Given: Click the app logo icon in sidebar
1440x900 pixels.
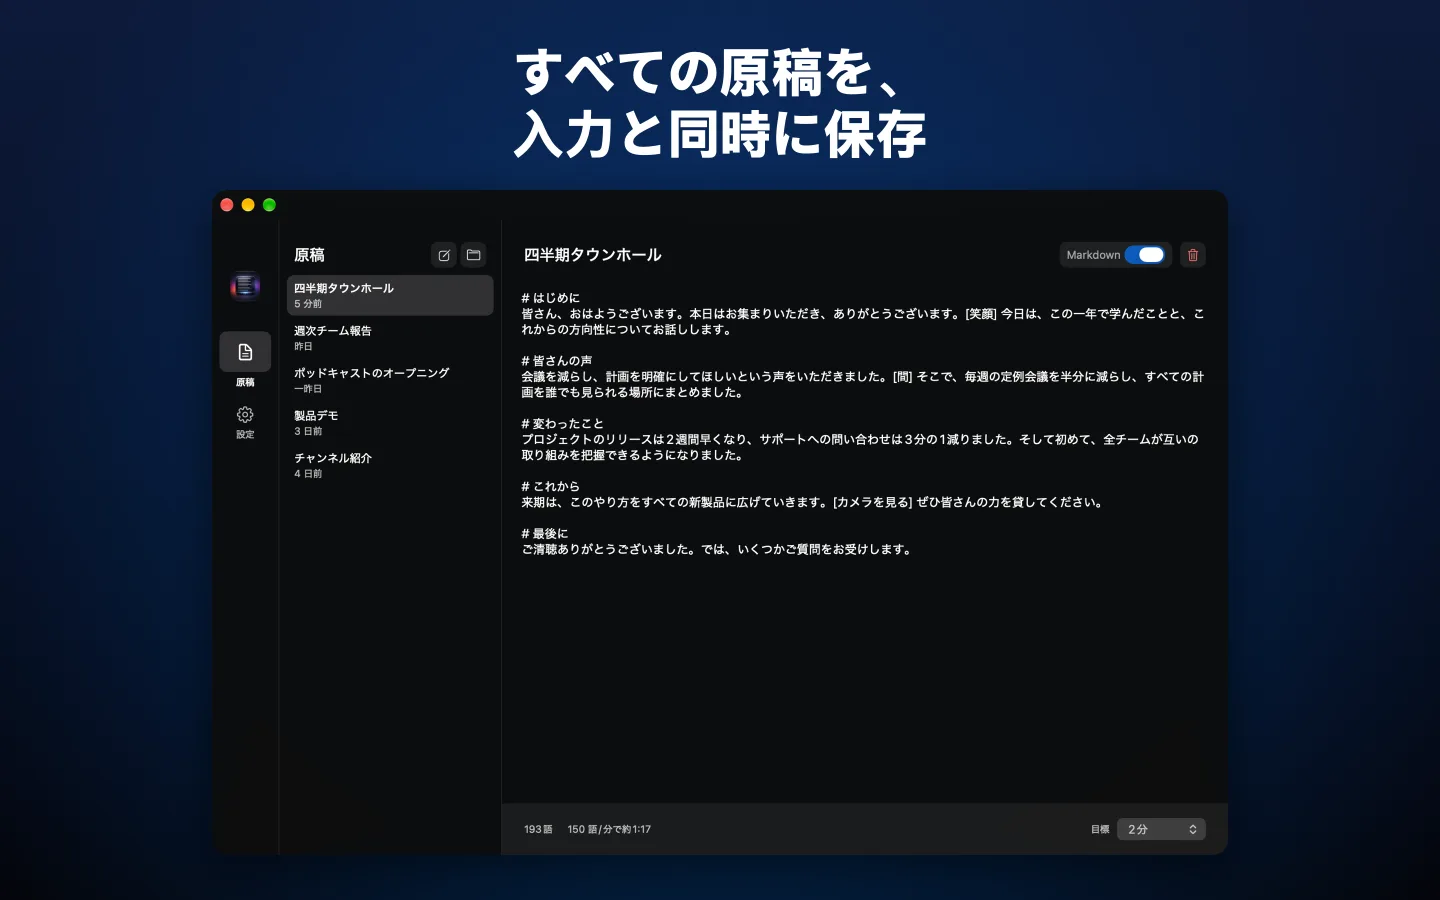Looking at the screenshot, I should [x=245, y=287].
